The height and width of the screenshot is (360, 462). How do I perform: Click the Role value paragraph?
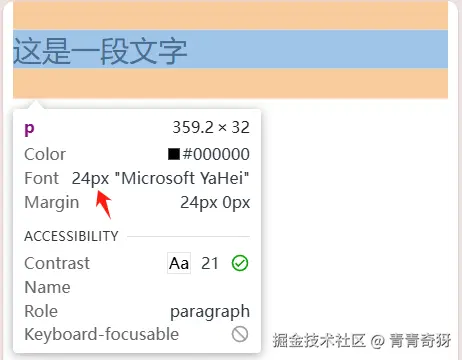(210, 312)
